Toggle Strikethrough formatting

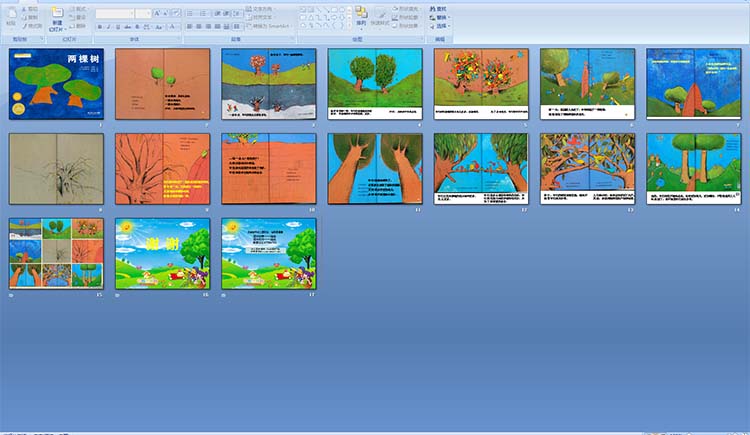pyautogui.click(x=127, y=27)
